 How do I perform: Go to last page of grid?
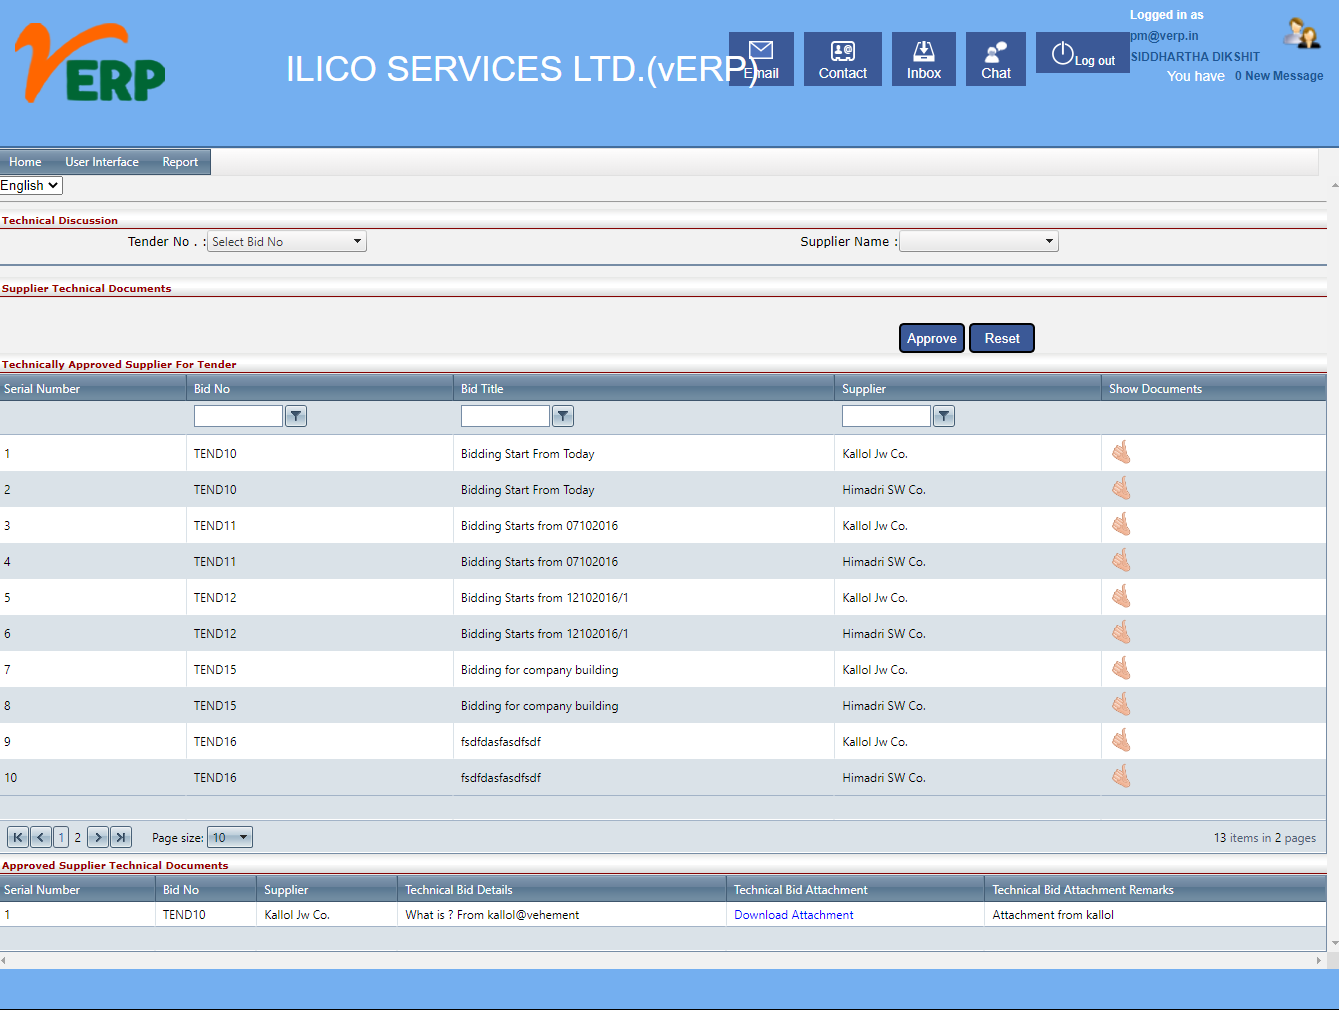121,837
